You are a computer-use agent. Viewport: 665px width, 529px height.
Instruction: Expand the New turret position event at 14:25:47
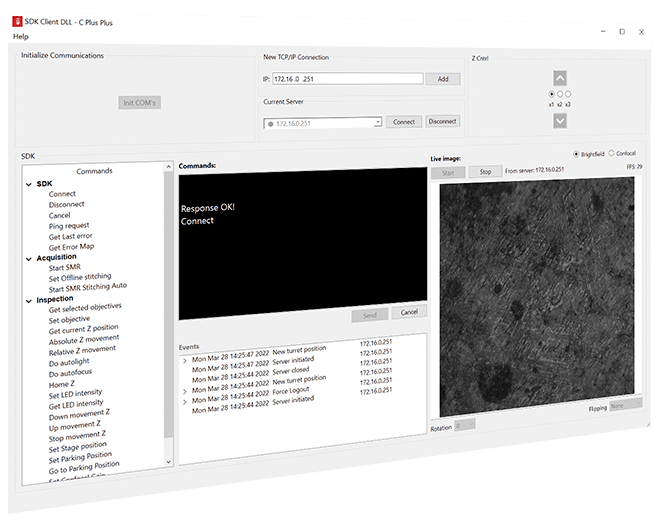point(184,361)
